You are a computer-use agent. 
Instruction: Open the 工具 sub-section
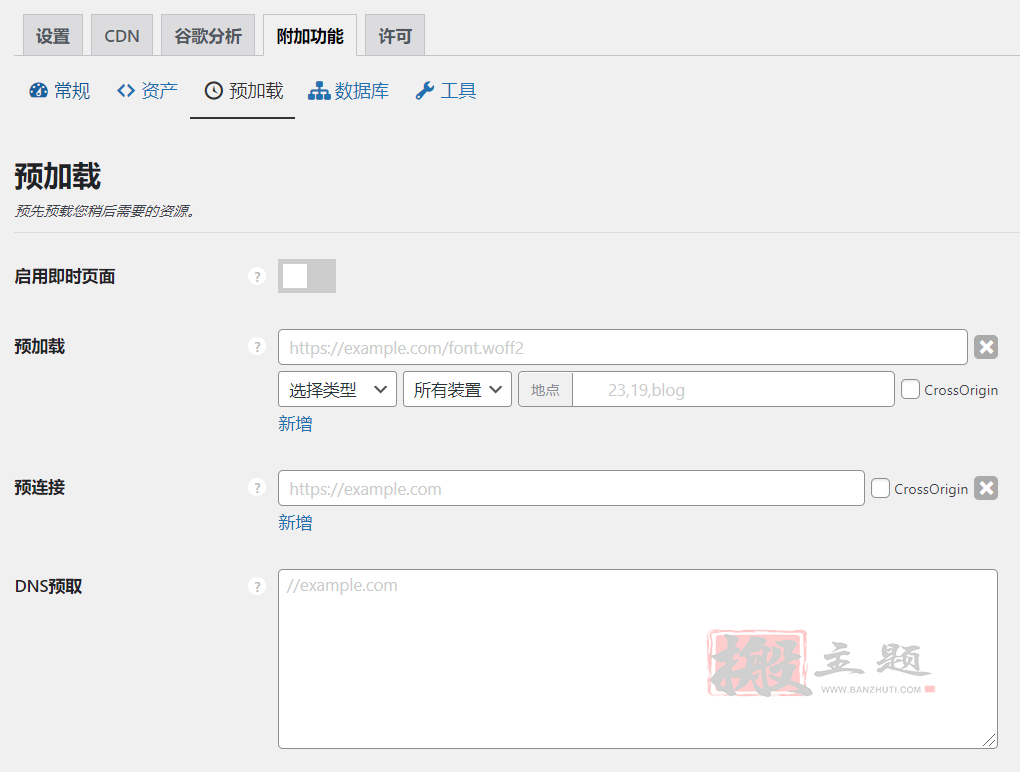point(446,91)
